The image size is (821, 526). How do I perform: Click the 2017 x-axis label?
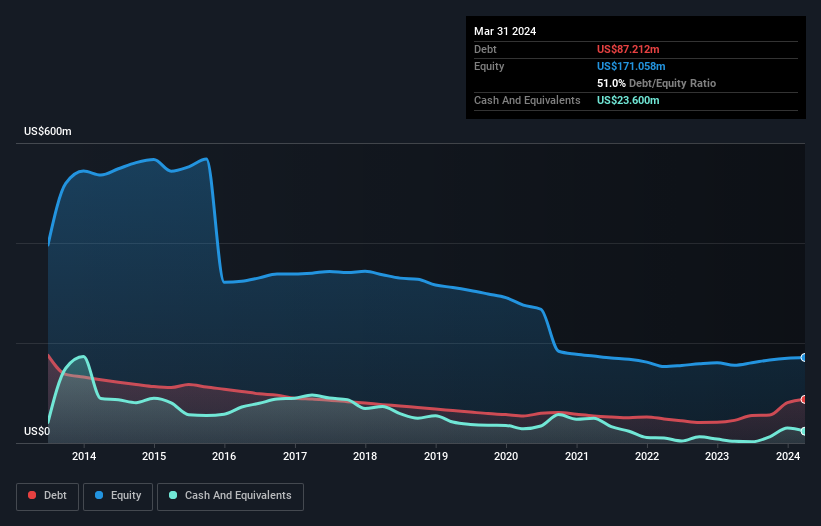[295, 456]
